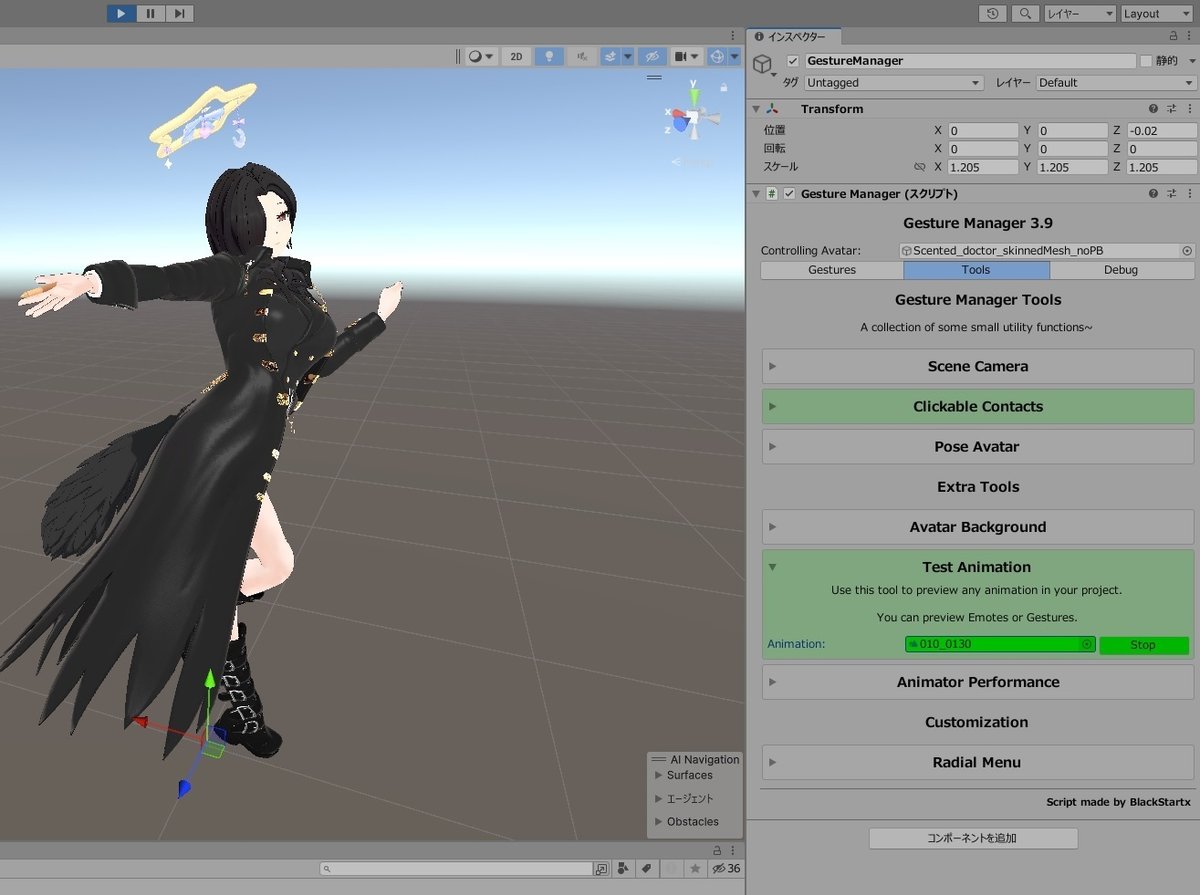Switch to the Debug tab
Screen dimensions: 1200x895
click(x=1121, y=269)
